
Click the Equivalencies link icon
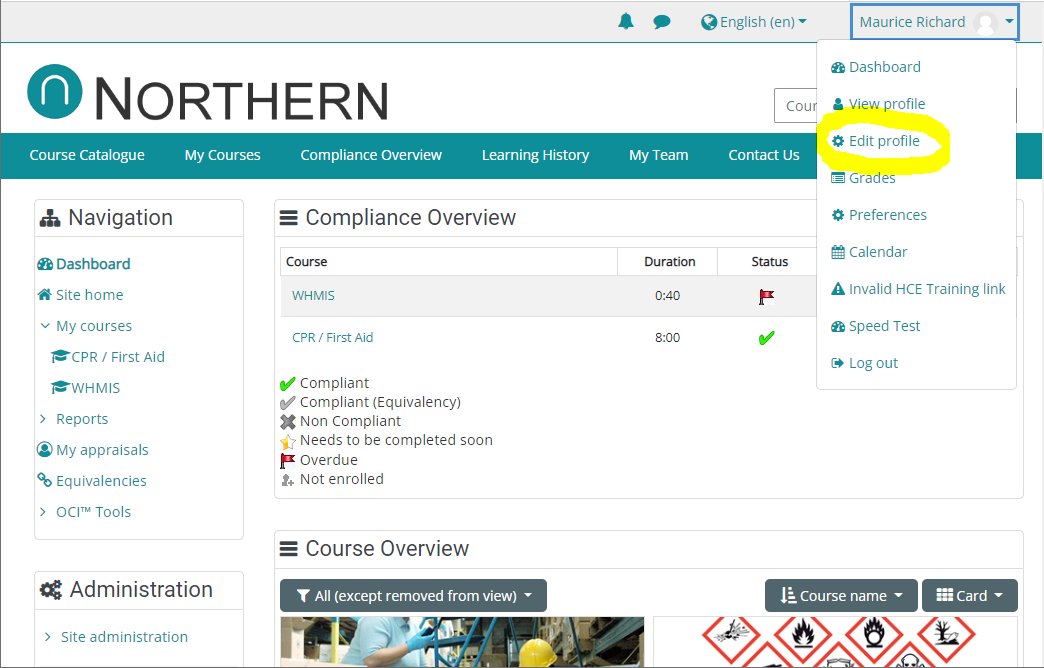point(45,481)
